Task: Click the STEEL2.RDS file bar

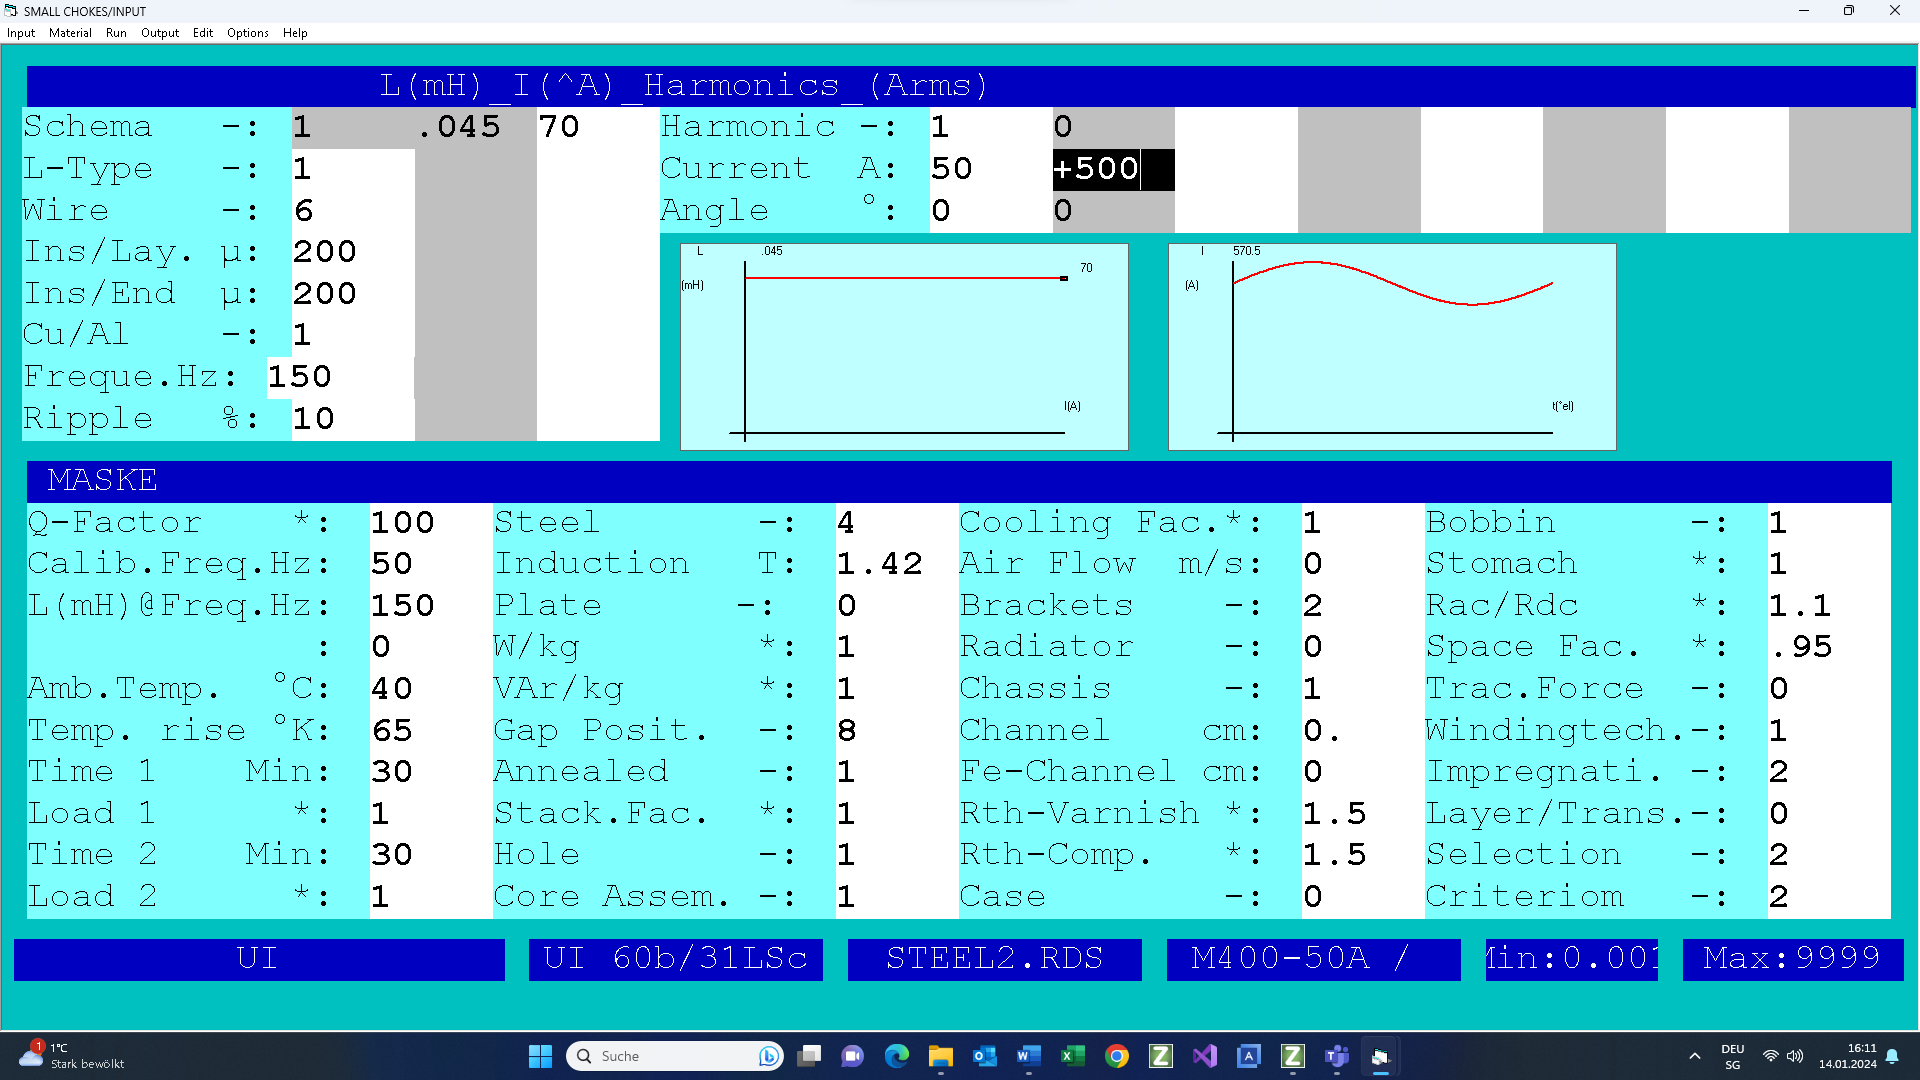Action: pos(995,959)
